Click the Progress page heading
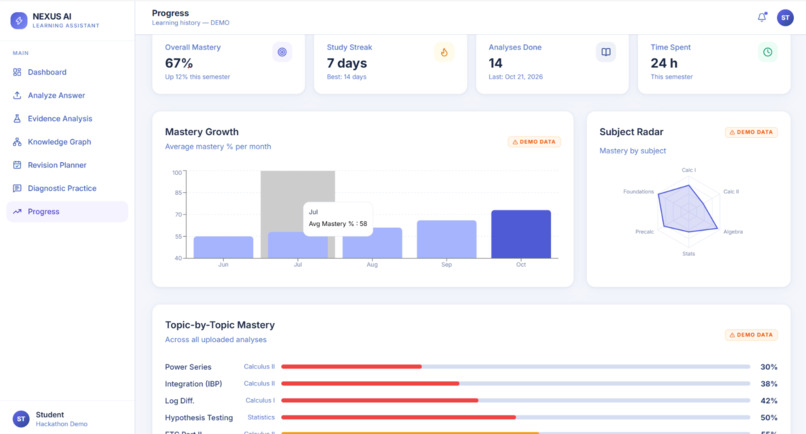The height and width of the screenshot is (434, 806). pos(170,13)
